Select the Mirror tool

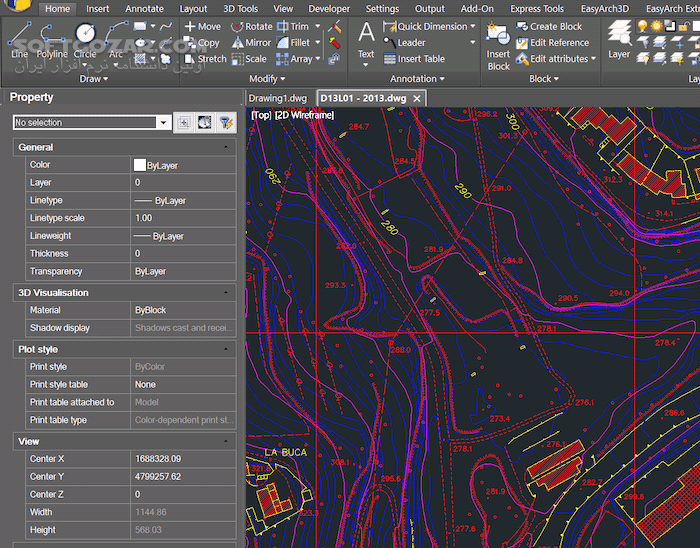[x=252, y=43]
